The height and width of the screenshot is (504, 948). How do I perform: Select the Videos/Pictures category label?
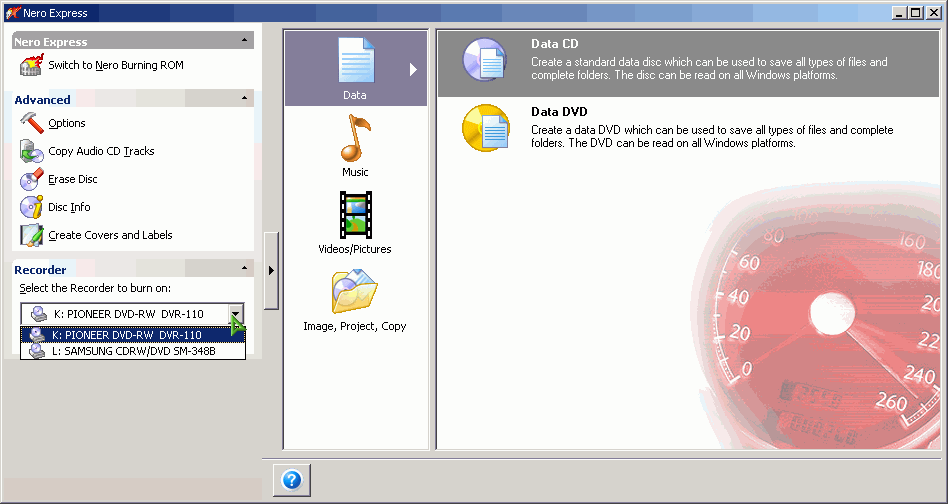(x=355, y=249)
